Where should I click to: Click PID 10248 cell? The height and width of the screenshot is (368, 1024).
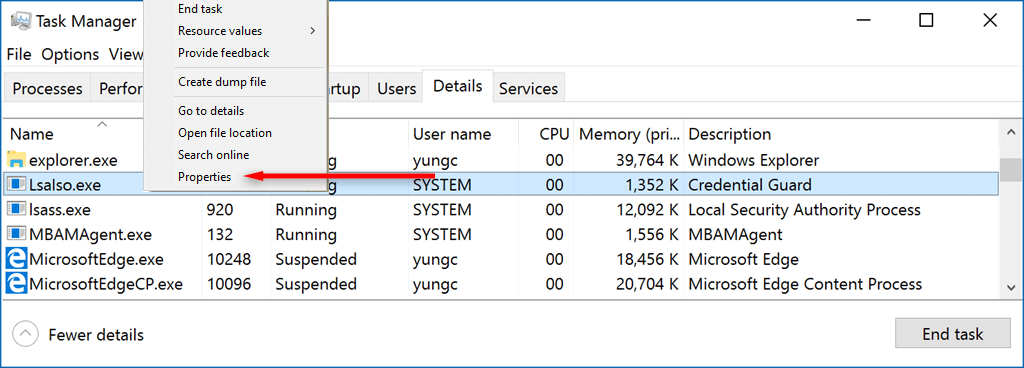[x=229, y=260]
